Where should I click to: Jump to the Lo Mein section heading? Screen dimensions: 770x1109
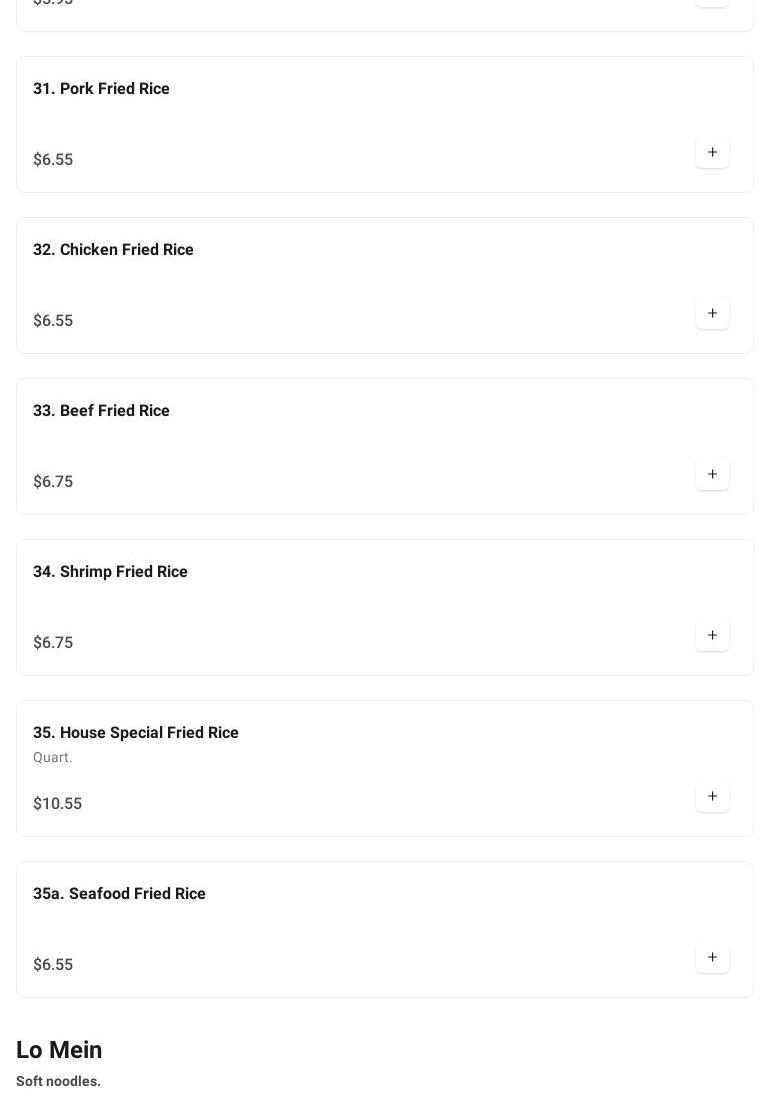pos(59,1050)
